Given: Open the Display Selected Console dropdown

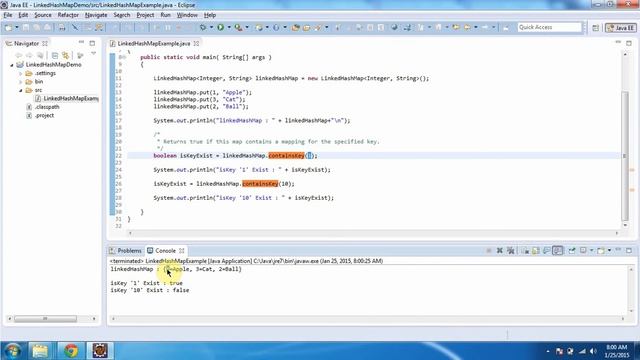Looking at the screenshot, I should (x=591, y=251).
